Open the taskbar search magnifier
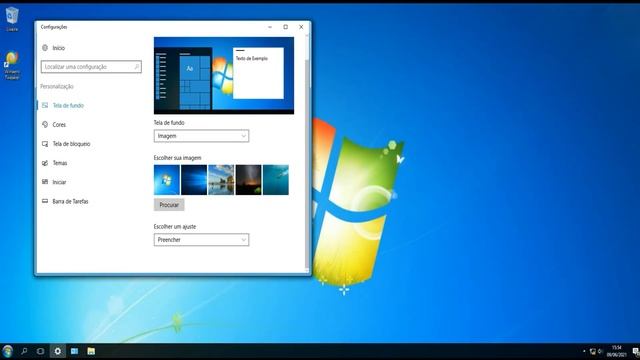The image size is (640, 360). (x=24, y=351)
